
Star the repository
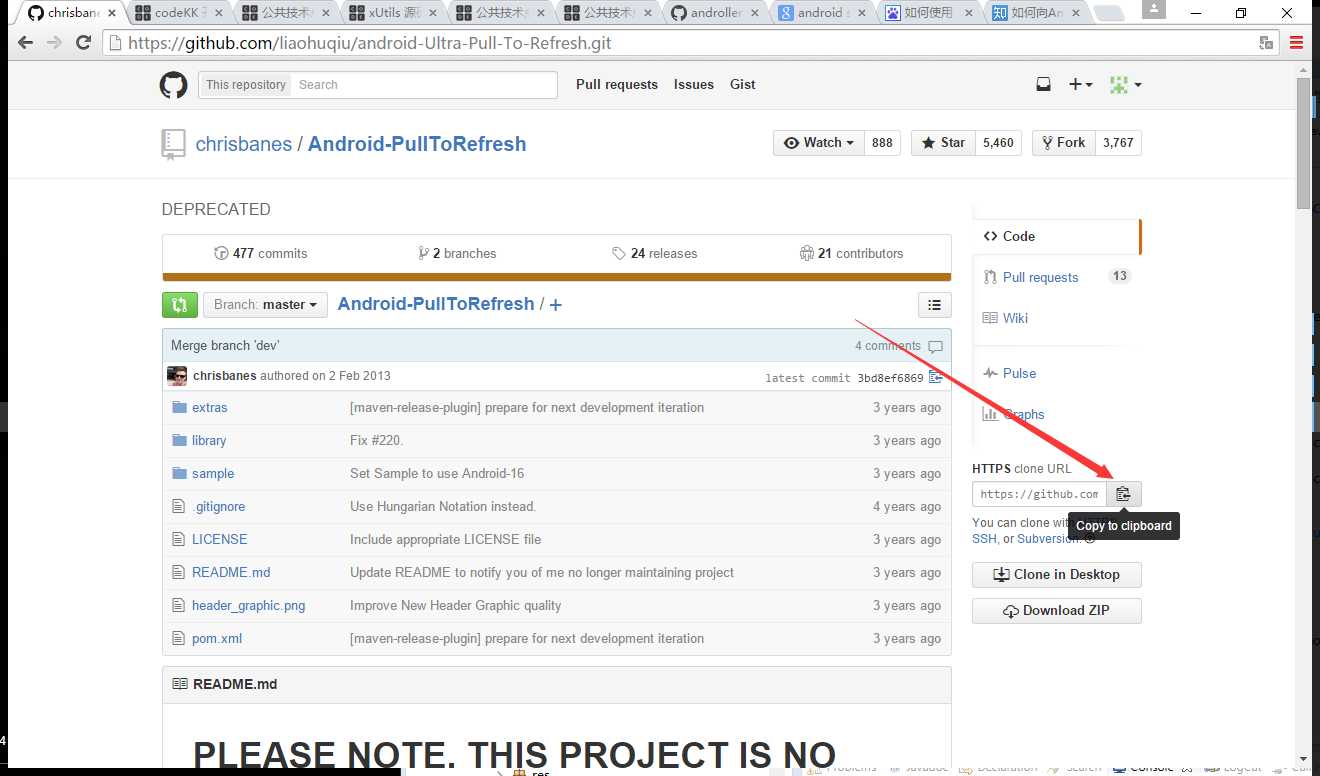point(943,143)
